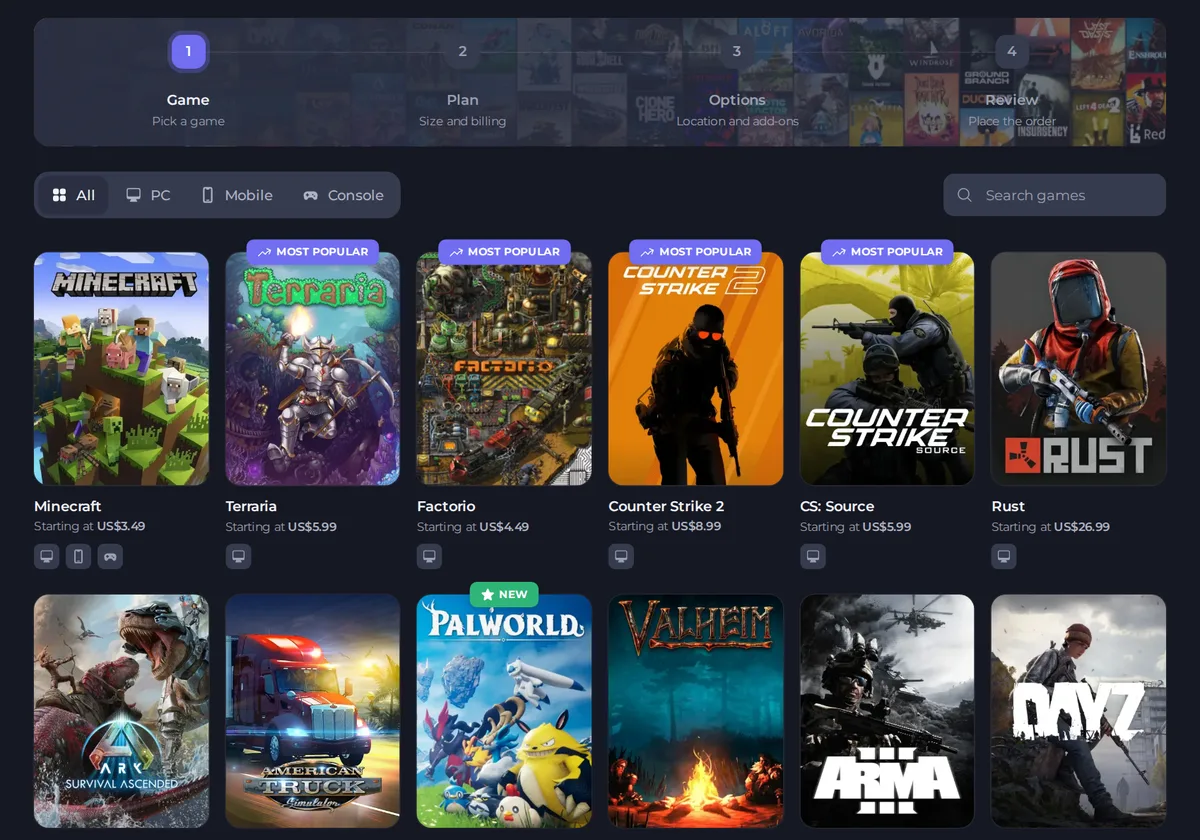Go to step 3 Options circle

pos(737,51)
